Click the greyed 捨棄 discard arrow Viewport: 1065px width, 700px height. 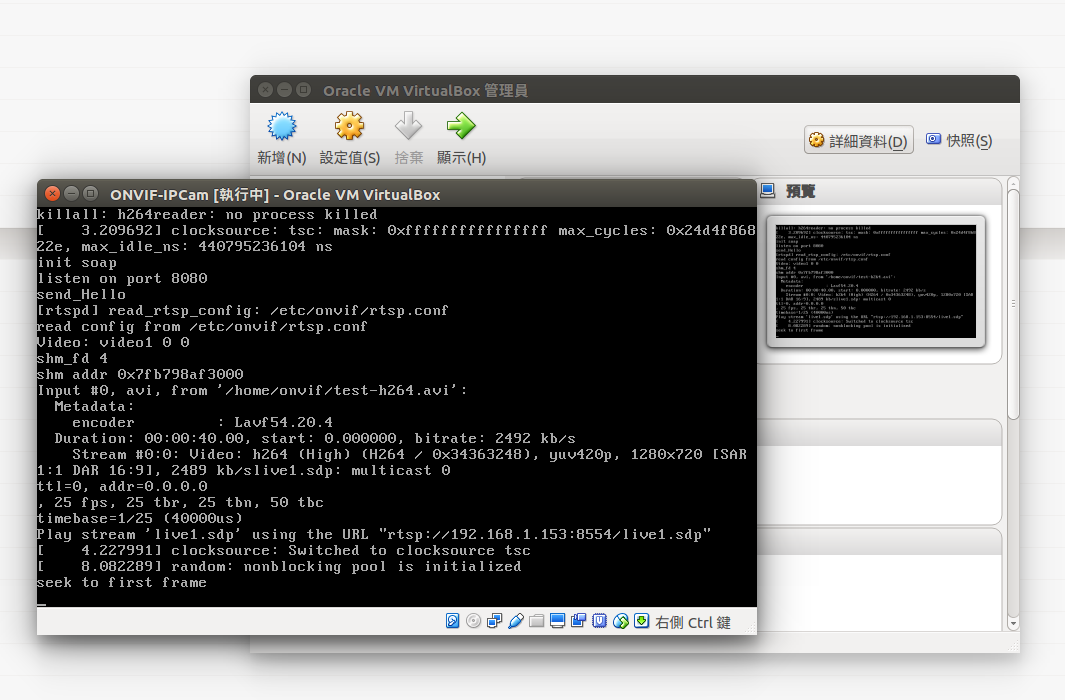click(408, 126)
